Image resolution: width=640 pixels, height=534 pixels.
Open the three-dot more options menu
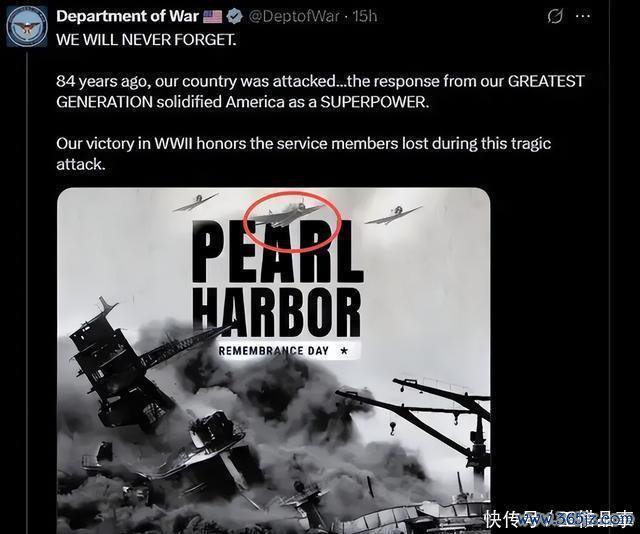coord(583,16)
